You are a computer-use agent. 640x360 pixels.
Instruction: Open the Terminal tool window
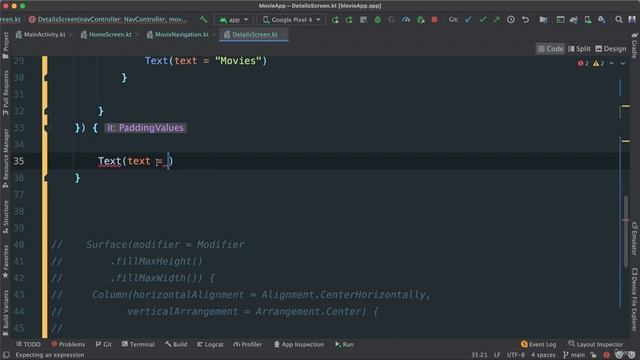coord(138,344)
